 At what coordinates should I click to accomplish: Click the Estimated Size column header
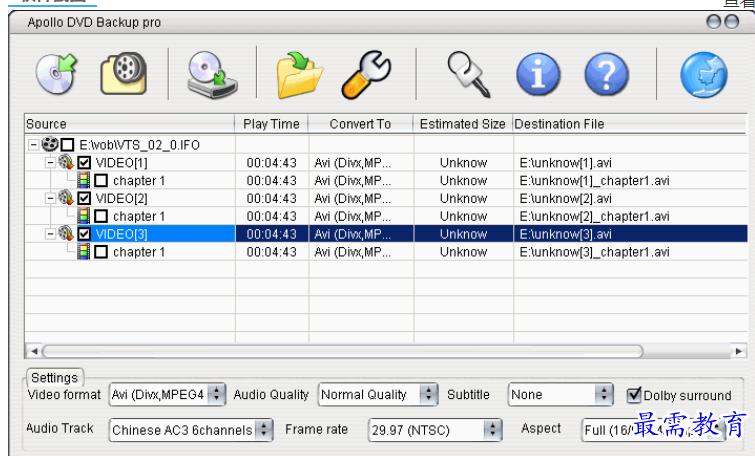point(463,124)
